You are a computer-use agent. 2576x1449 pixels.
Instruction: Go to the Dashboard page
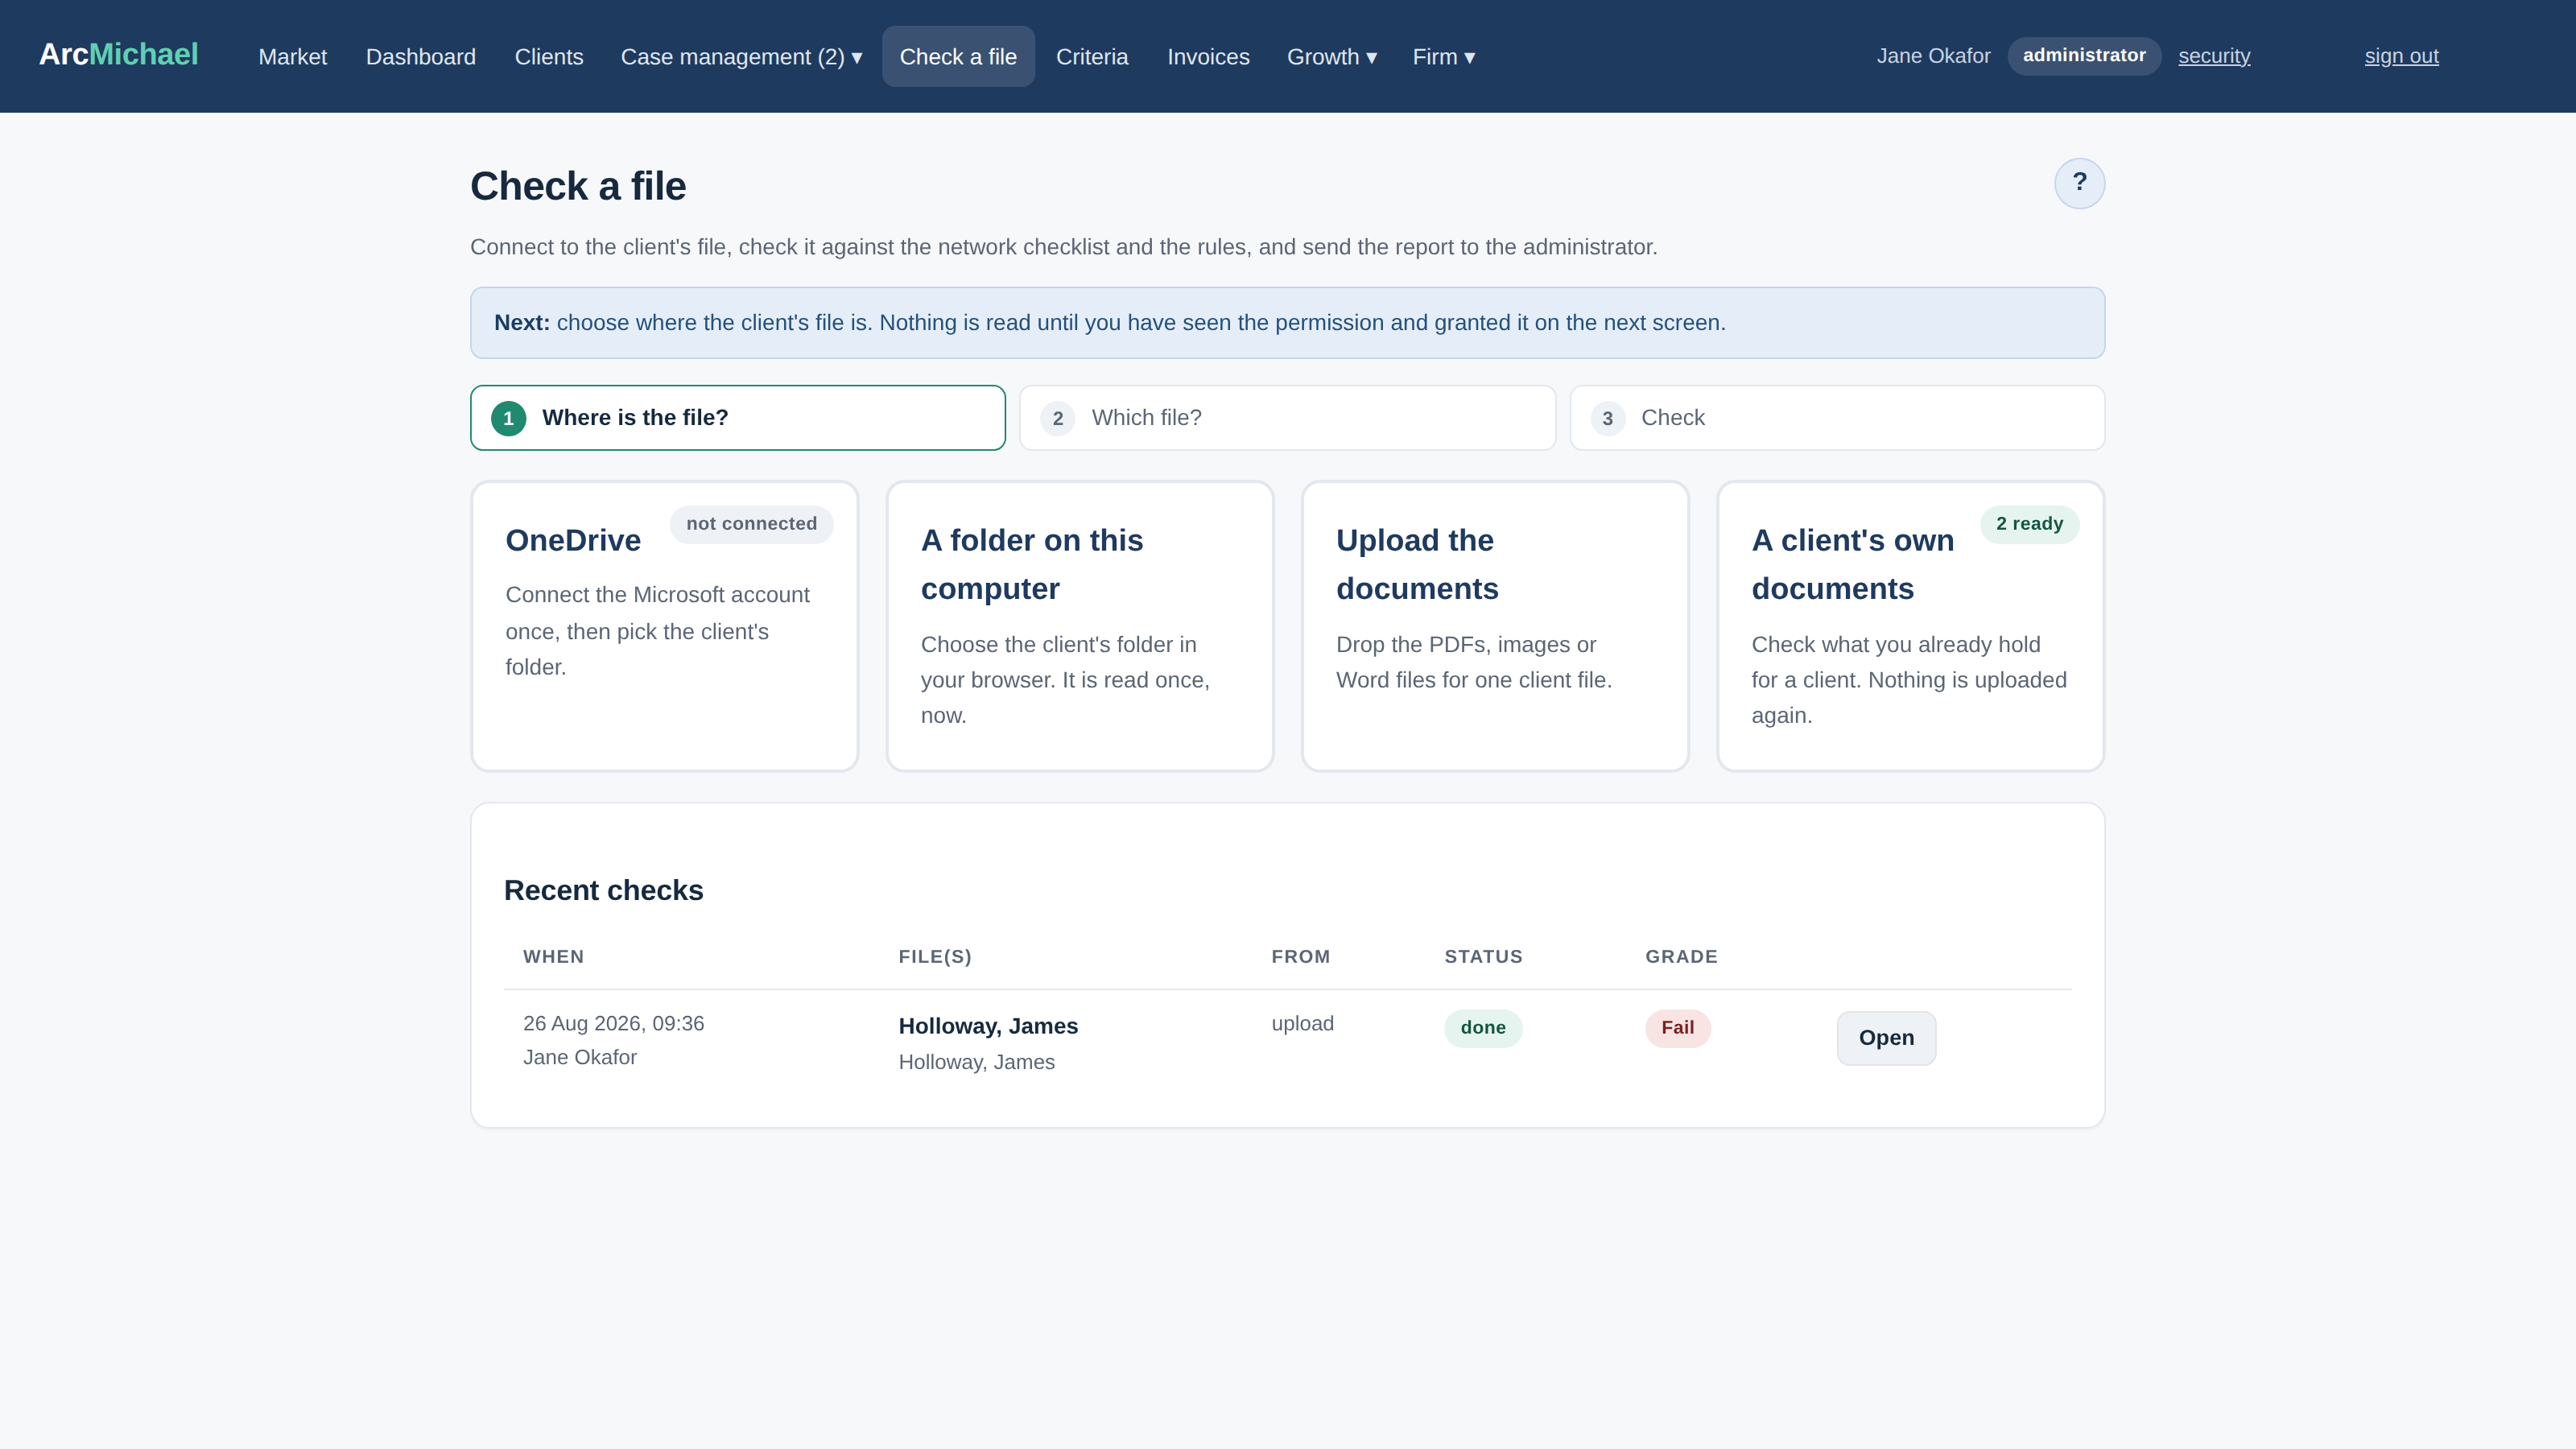[x=420, y=57]
